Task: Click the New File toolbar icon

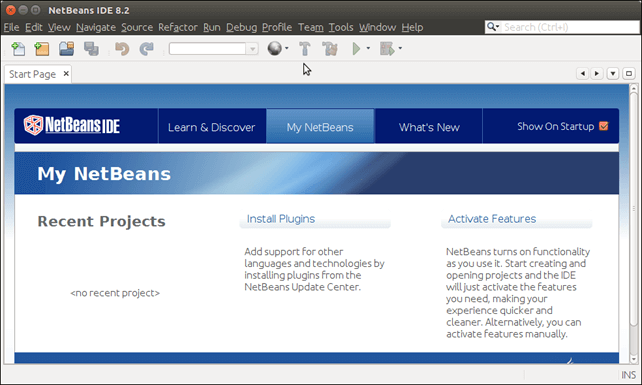Action: pyautogui.click(x=18, y=49)
